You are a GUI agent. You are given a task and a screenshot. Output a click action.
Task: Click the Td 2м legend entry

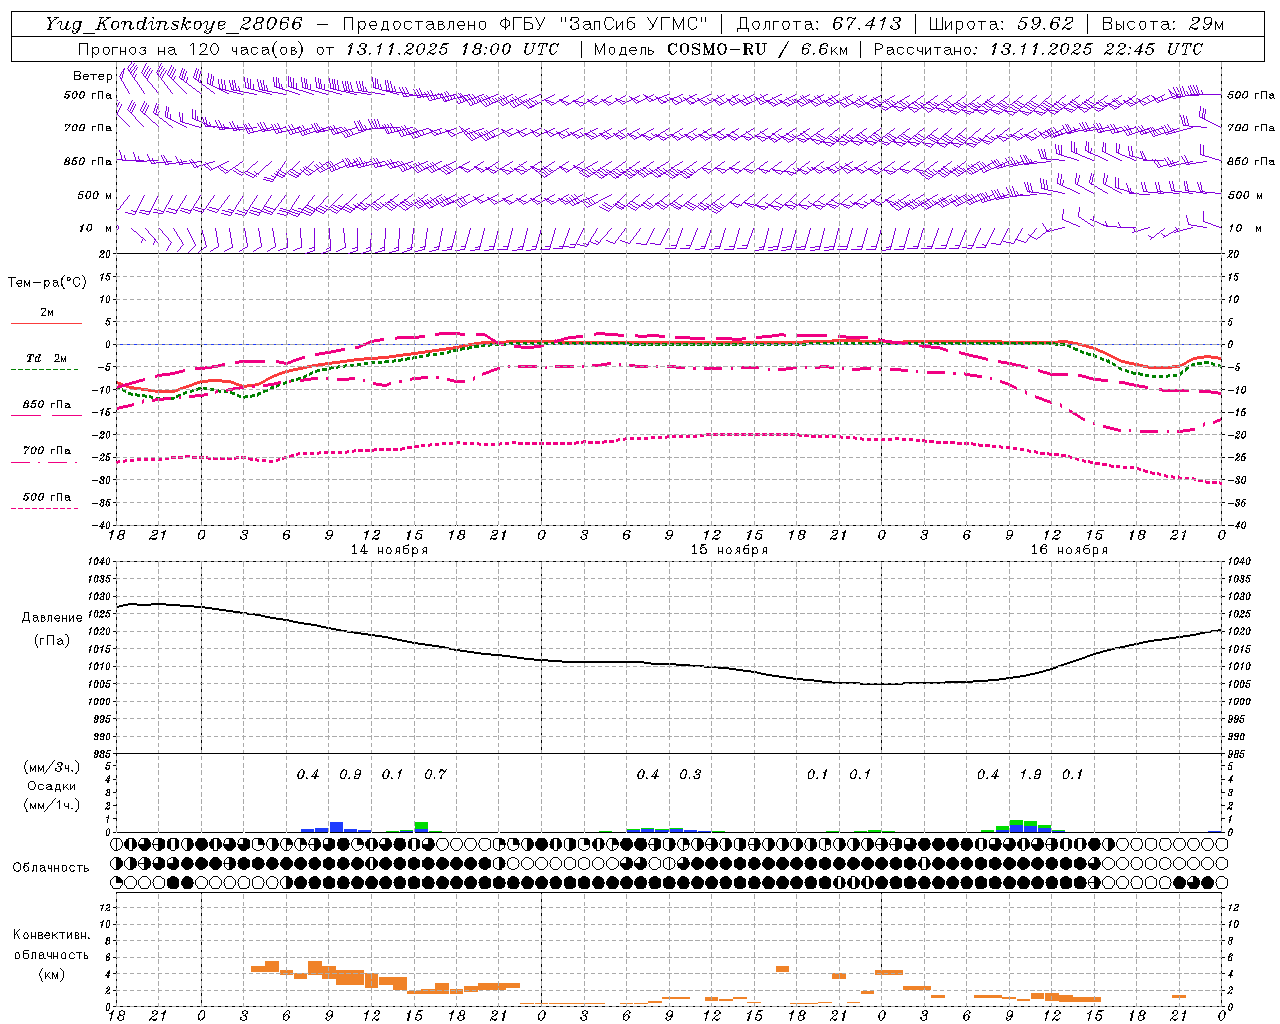46,358
